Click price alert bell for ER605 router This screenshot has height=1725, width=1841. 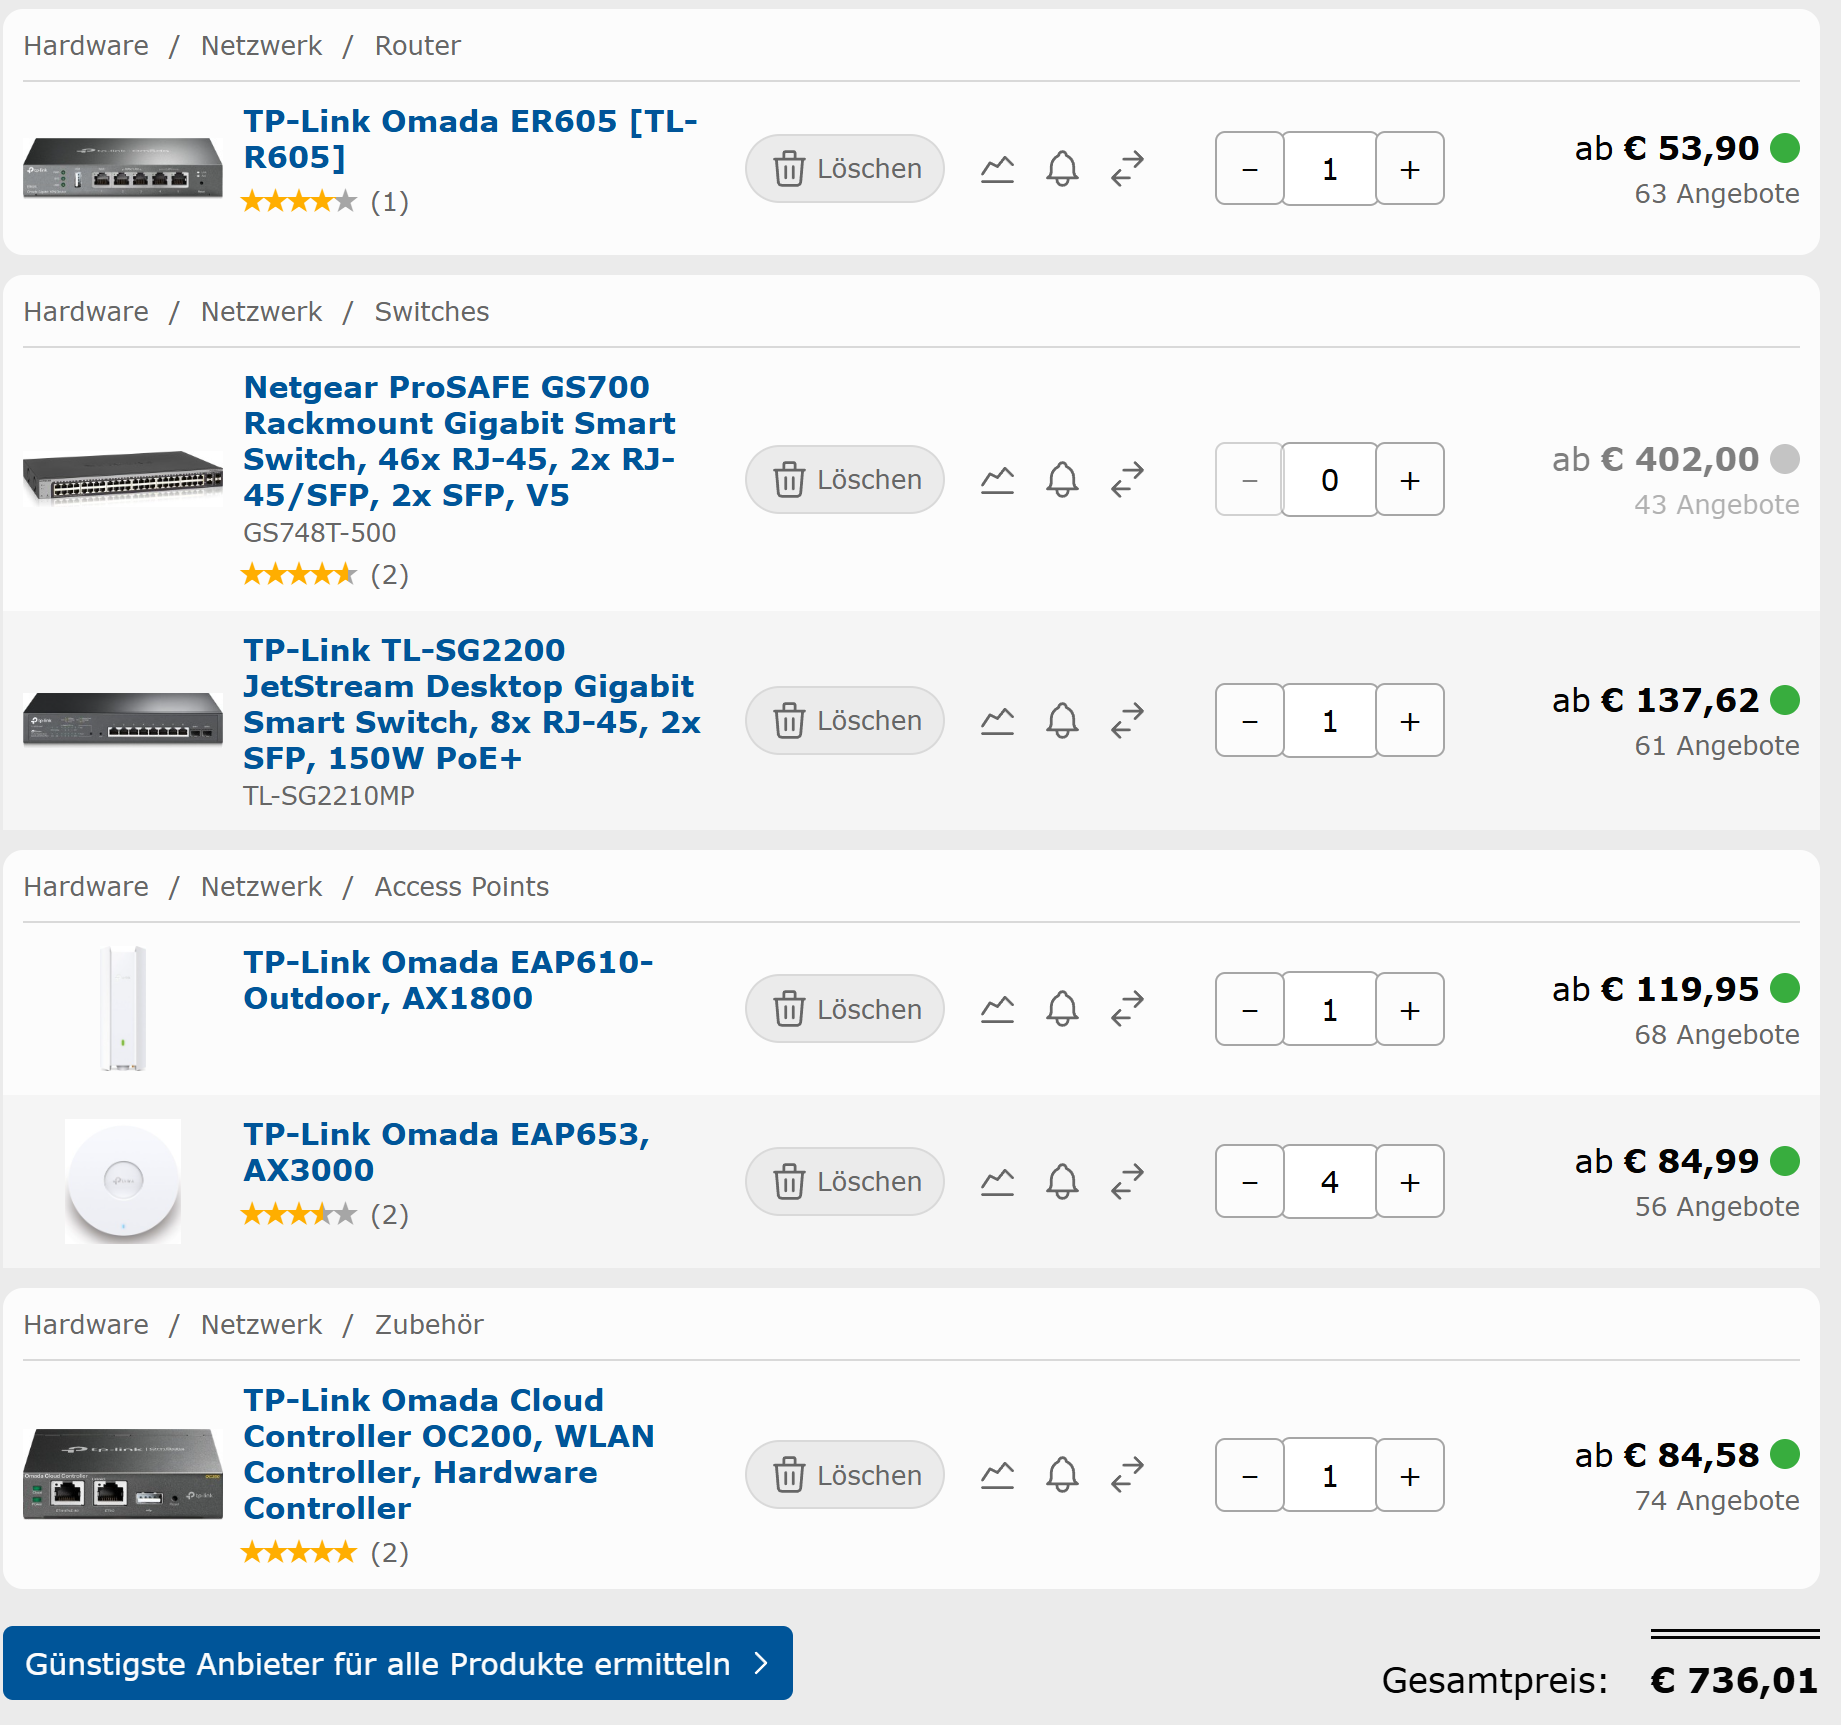[1062, 169]
